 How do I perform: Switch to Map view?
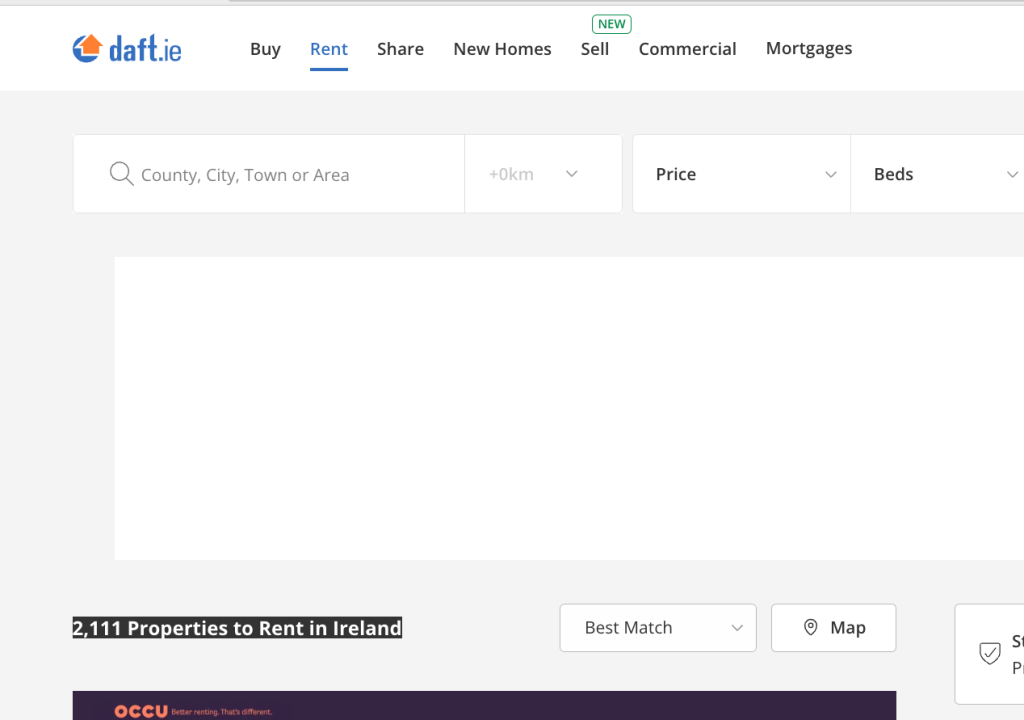[833, 628]
